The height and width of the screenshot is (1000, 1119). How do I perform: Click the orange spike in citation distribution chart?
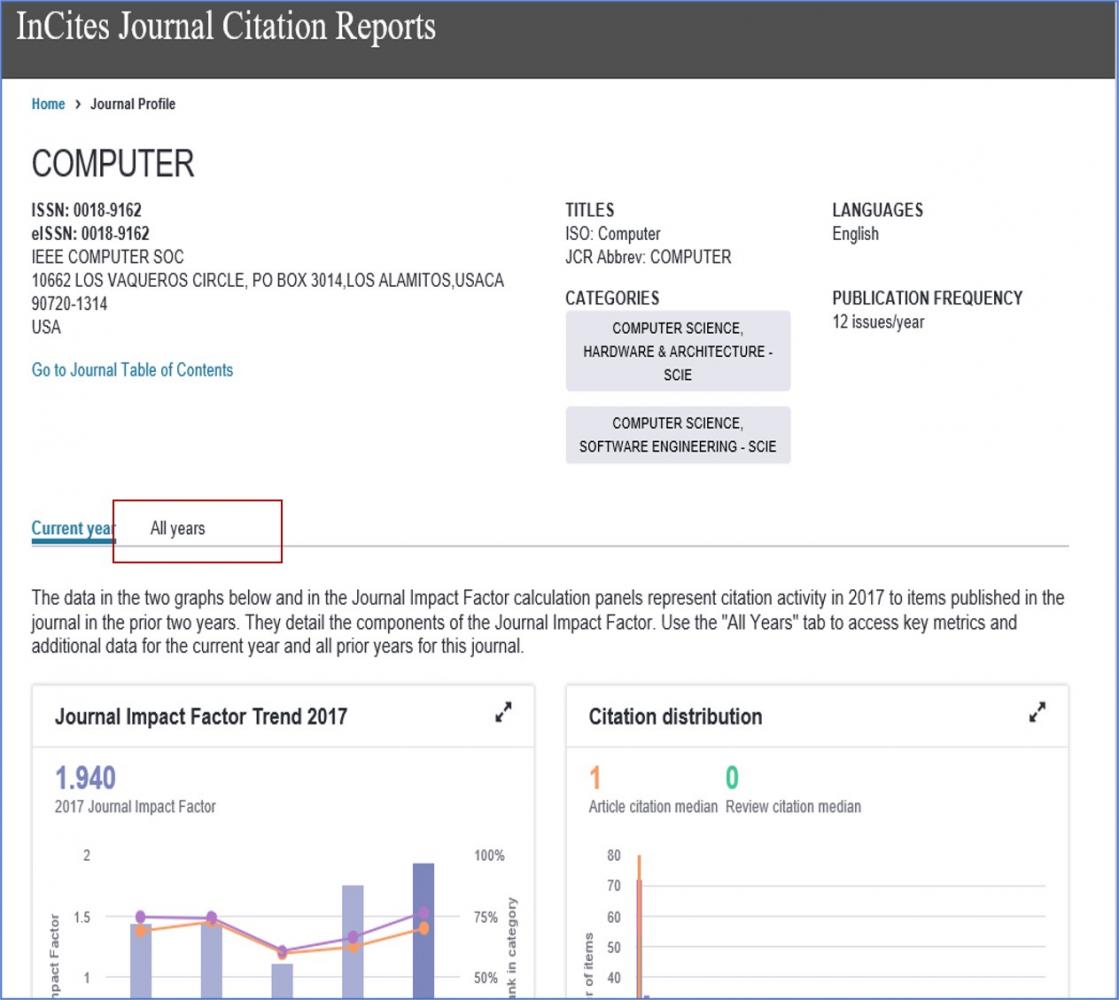tap(639, 926)
